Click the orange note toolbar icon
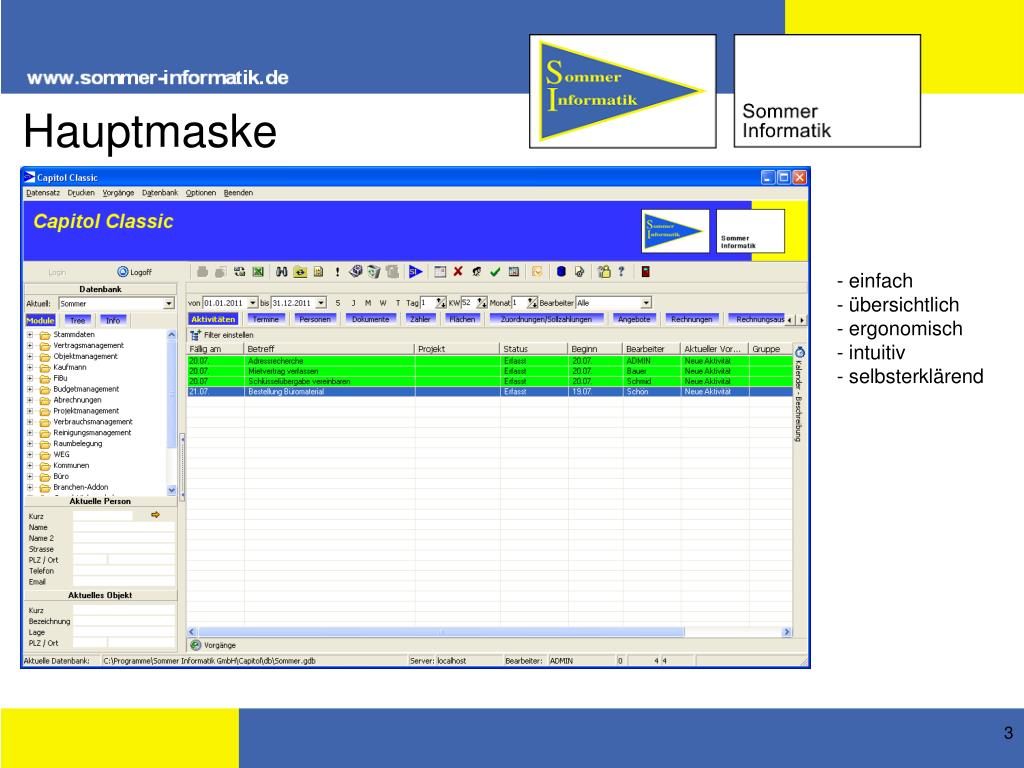 (537, 272)
